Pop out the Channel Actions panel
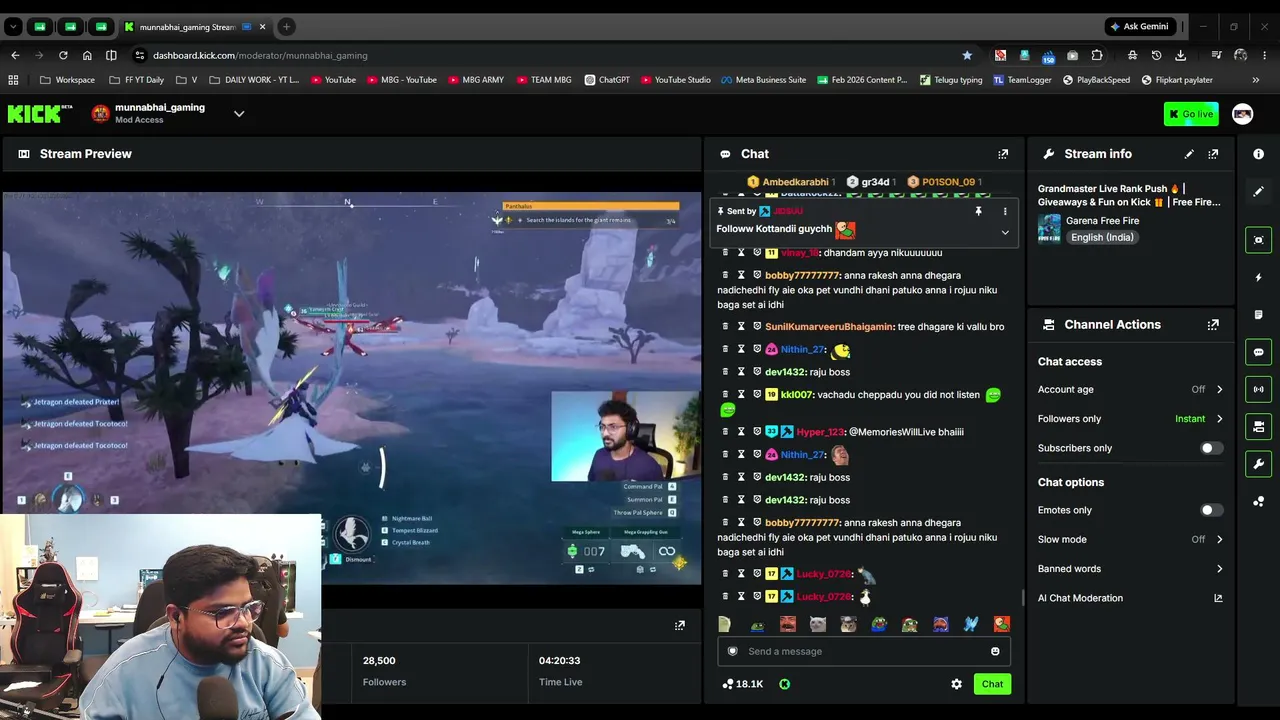 pyautogui.click(x=1213, y=325)
